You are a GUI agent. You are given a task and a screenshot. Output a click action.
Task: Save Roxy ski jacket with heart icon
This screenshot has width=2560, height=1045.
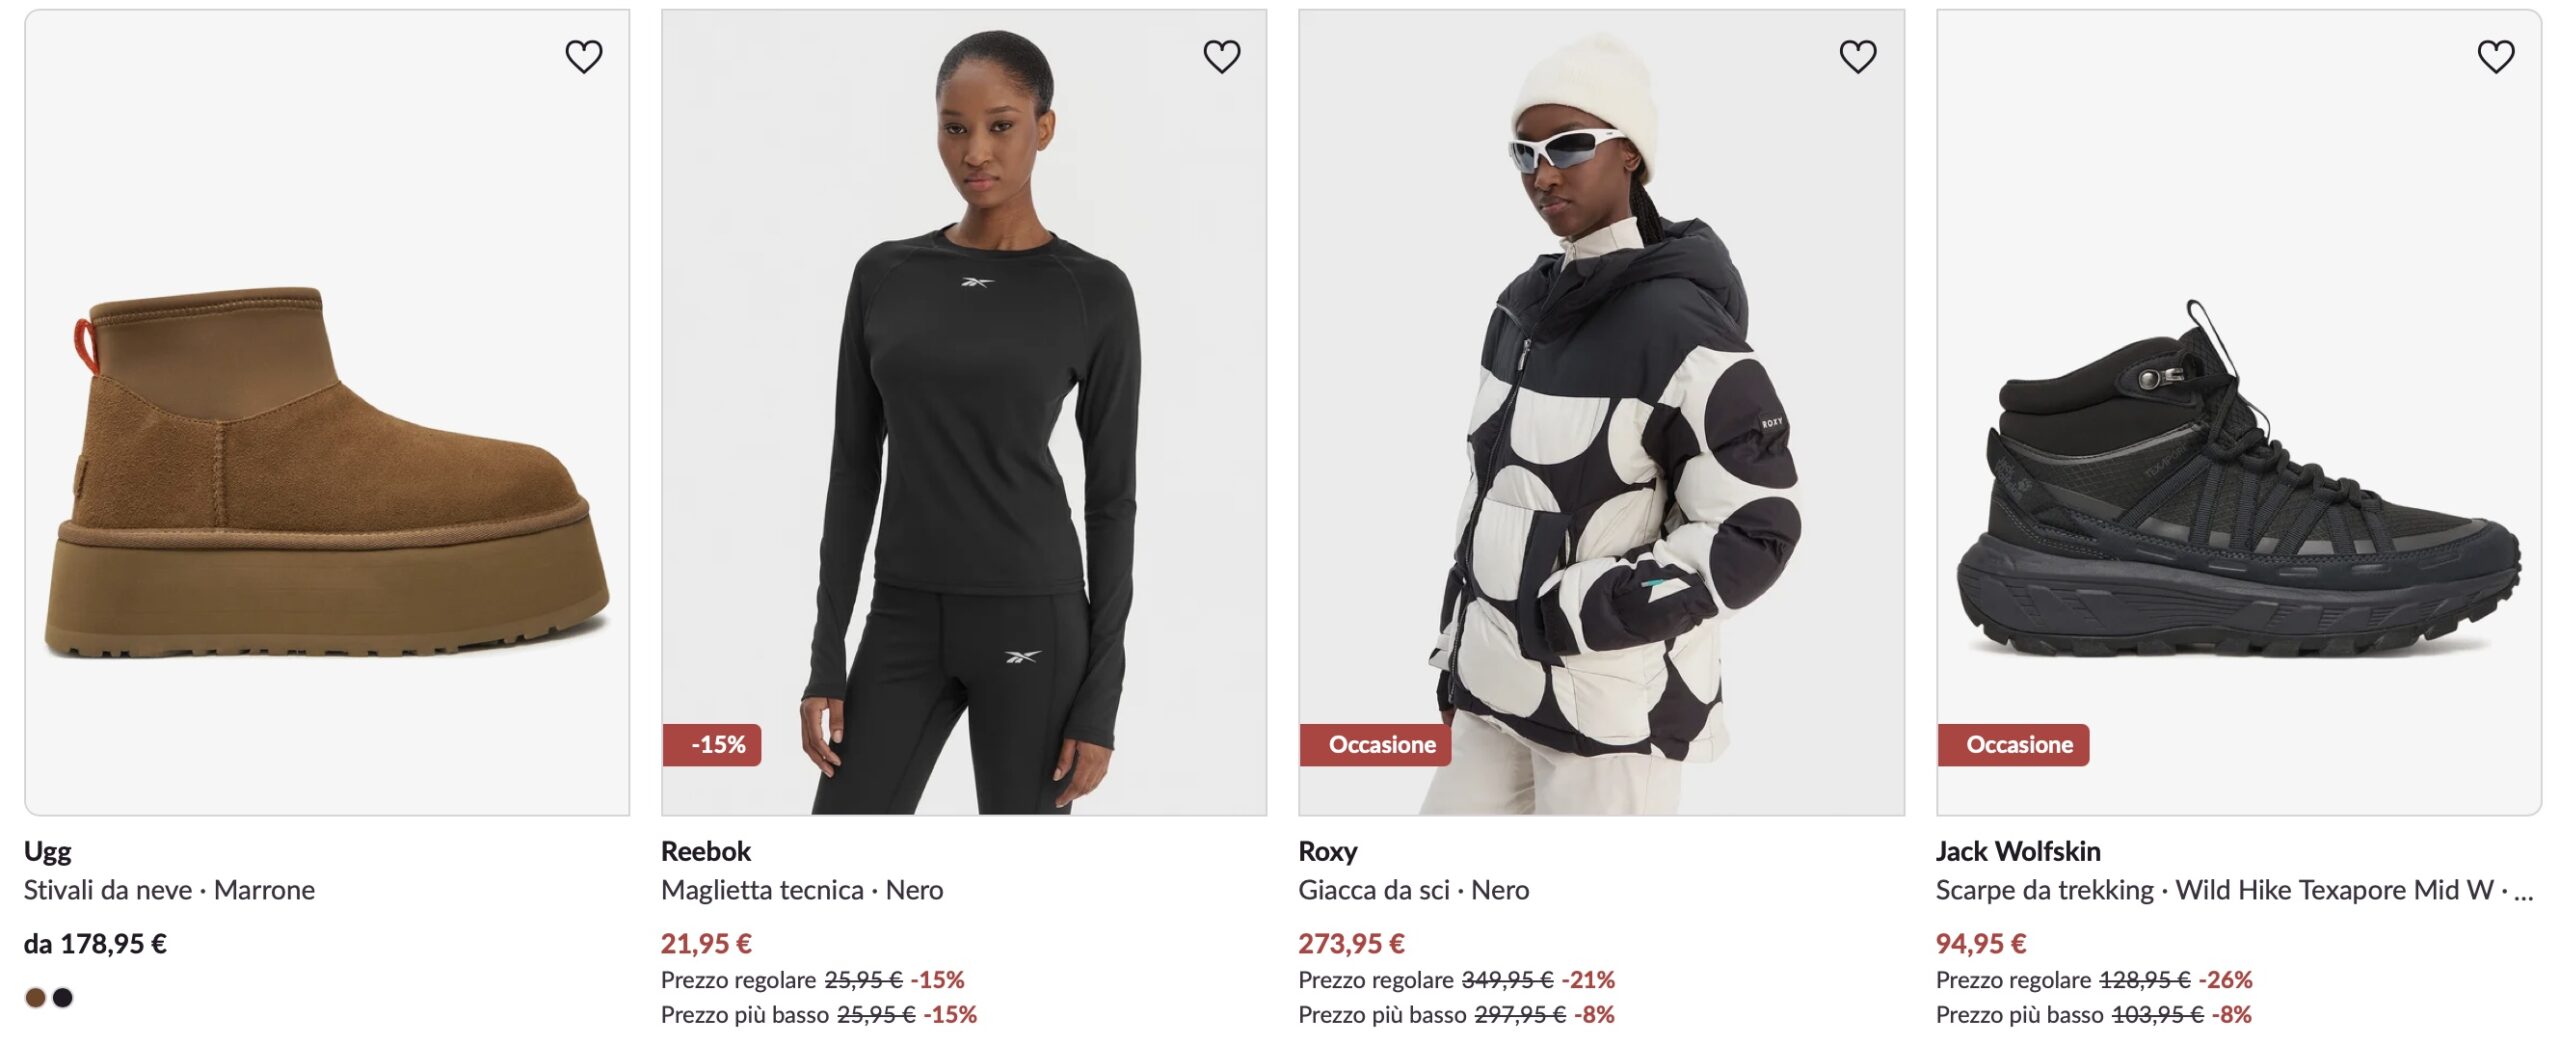pos(1858,57)
